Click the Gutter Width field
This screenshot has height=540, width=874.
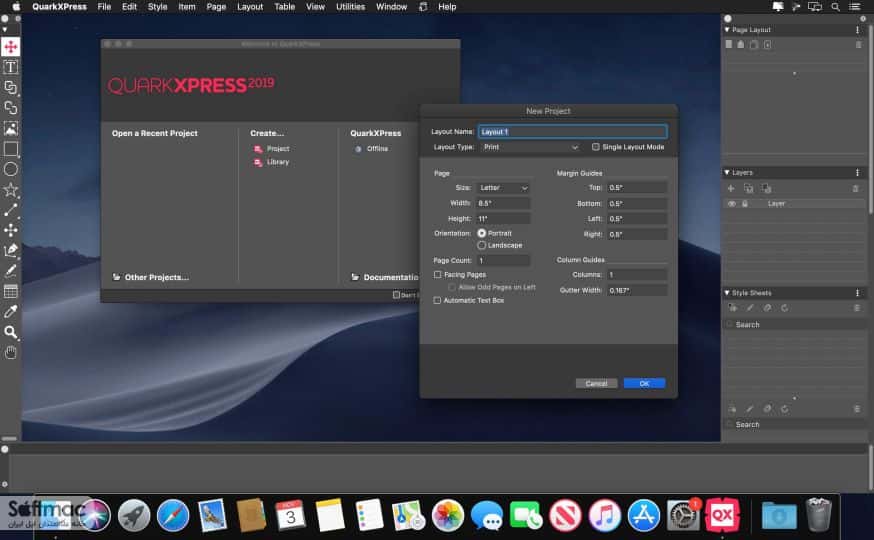637,290
